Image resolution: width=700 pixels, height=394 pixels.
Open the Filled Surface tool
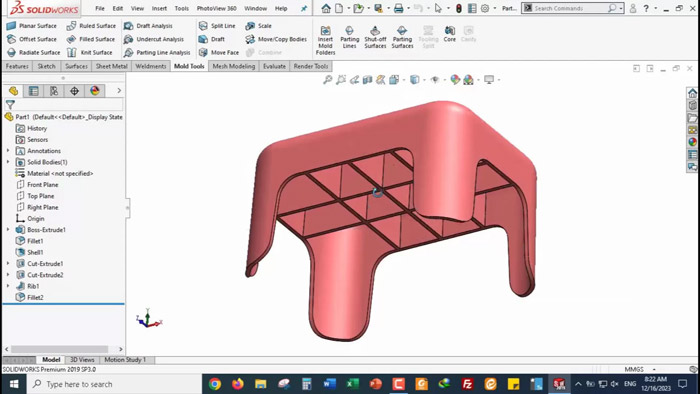91,39
